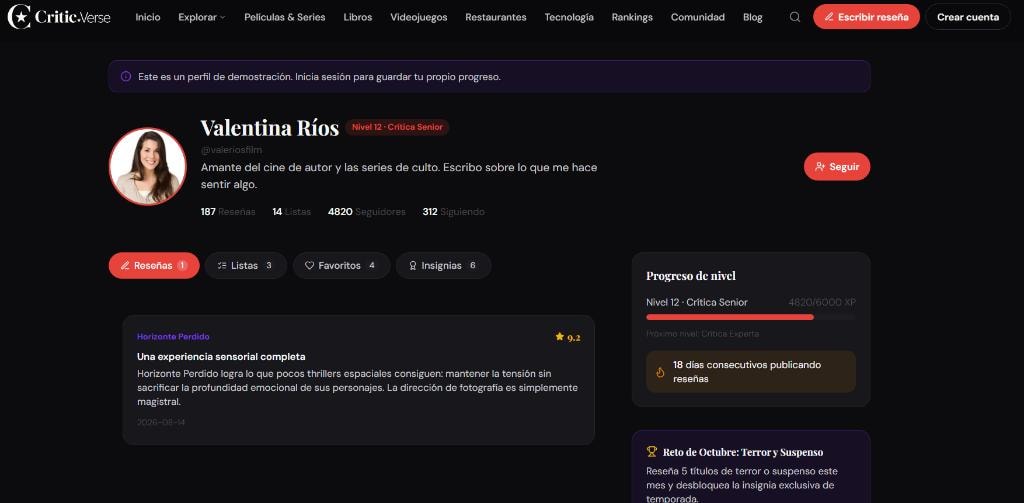
Task: Click the pencil icon in Reseñas tab
Action: tap(125, 266)
